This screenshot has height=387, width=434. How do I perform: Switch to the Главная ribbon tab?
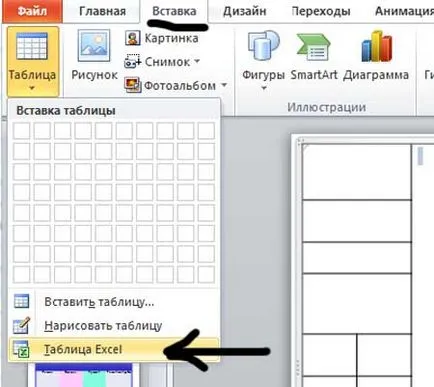tap(102, 11)
